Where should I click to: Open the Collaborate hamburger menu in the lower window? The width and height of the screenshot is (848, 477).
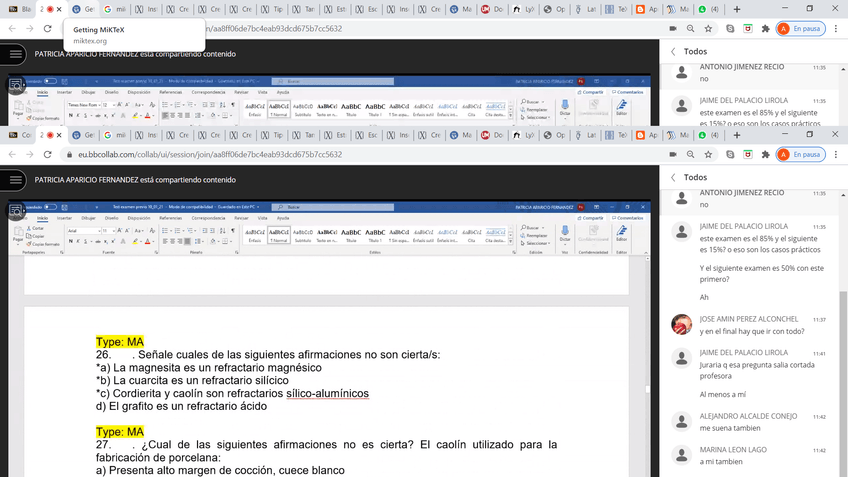(x=16, y=181)
